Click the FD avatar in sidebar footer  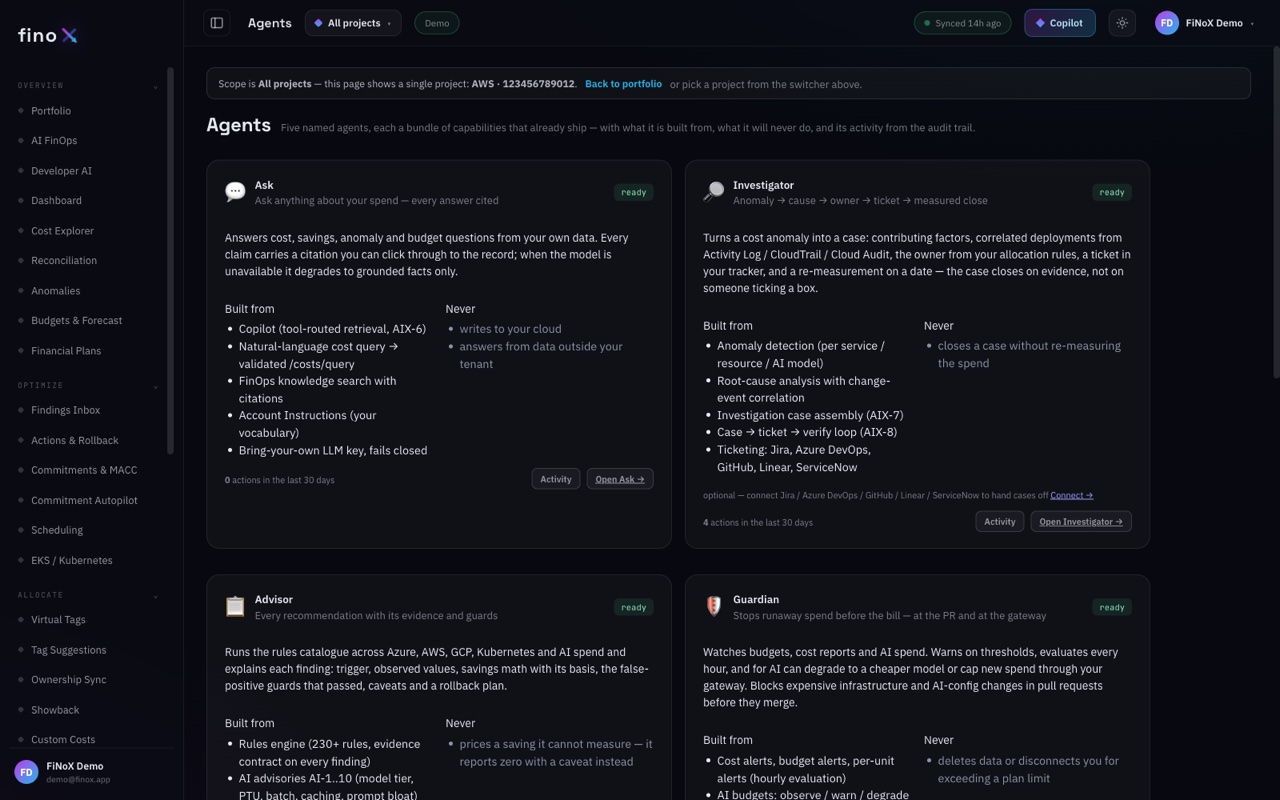click(26, 772)
